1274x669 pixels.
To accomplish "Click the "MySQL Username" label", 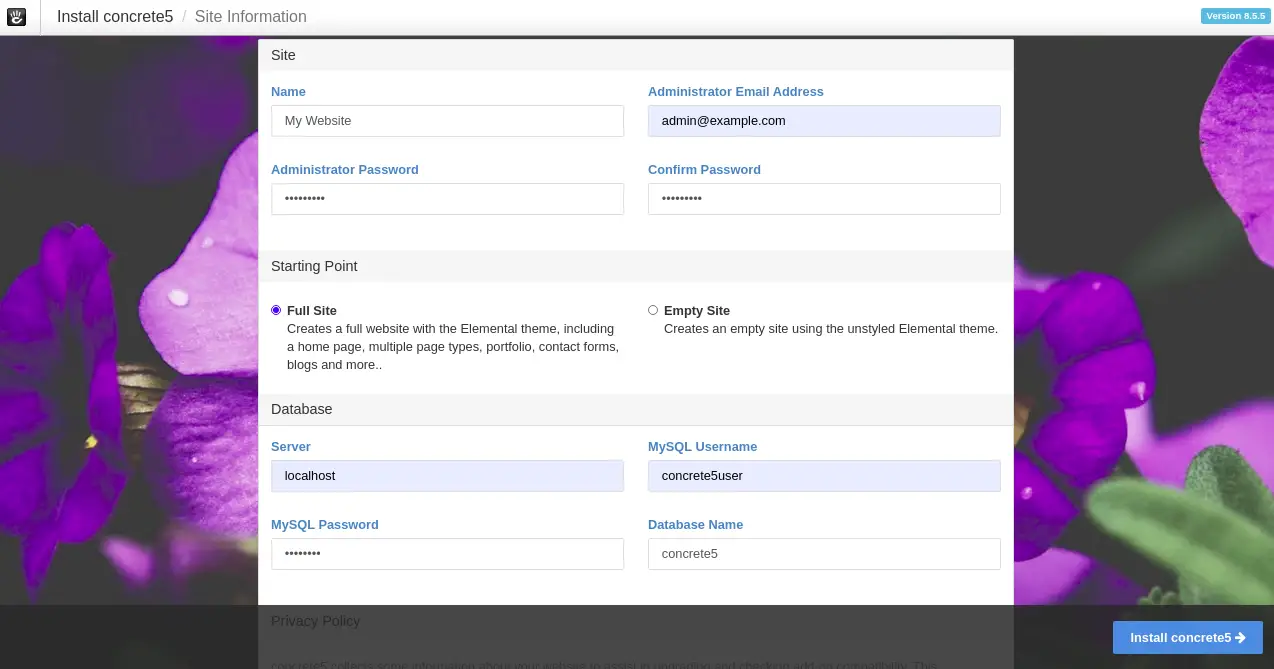I will point(702,447).
